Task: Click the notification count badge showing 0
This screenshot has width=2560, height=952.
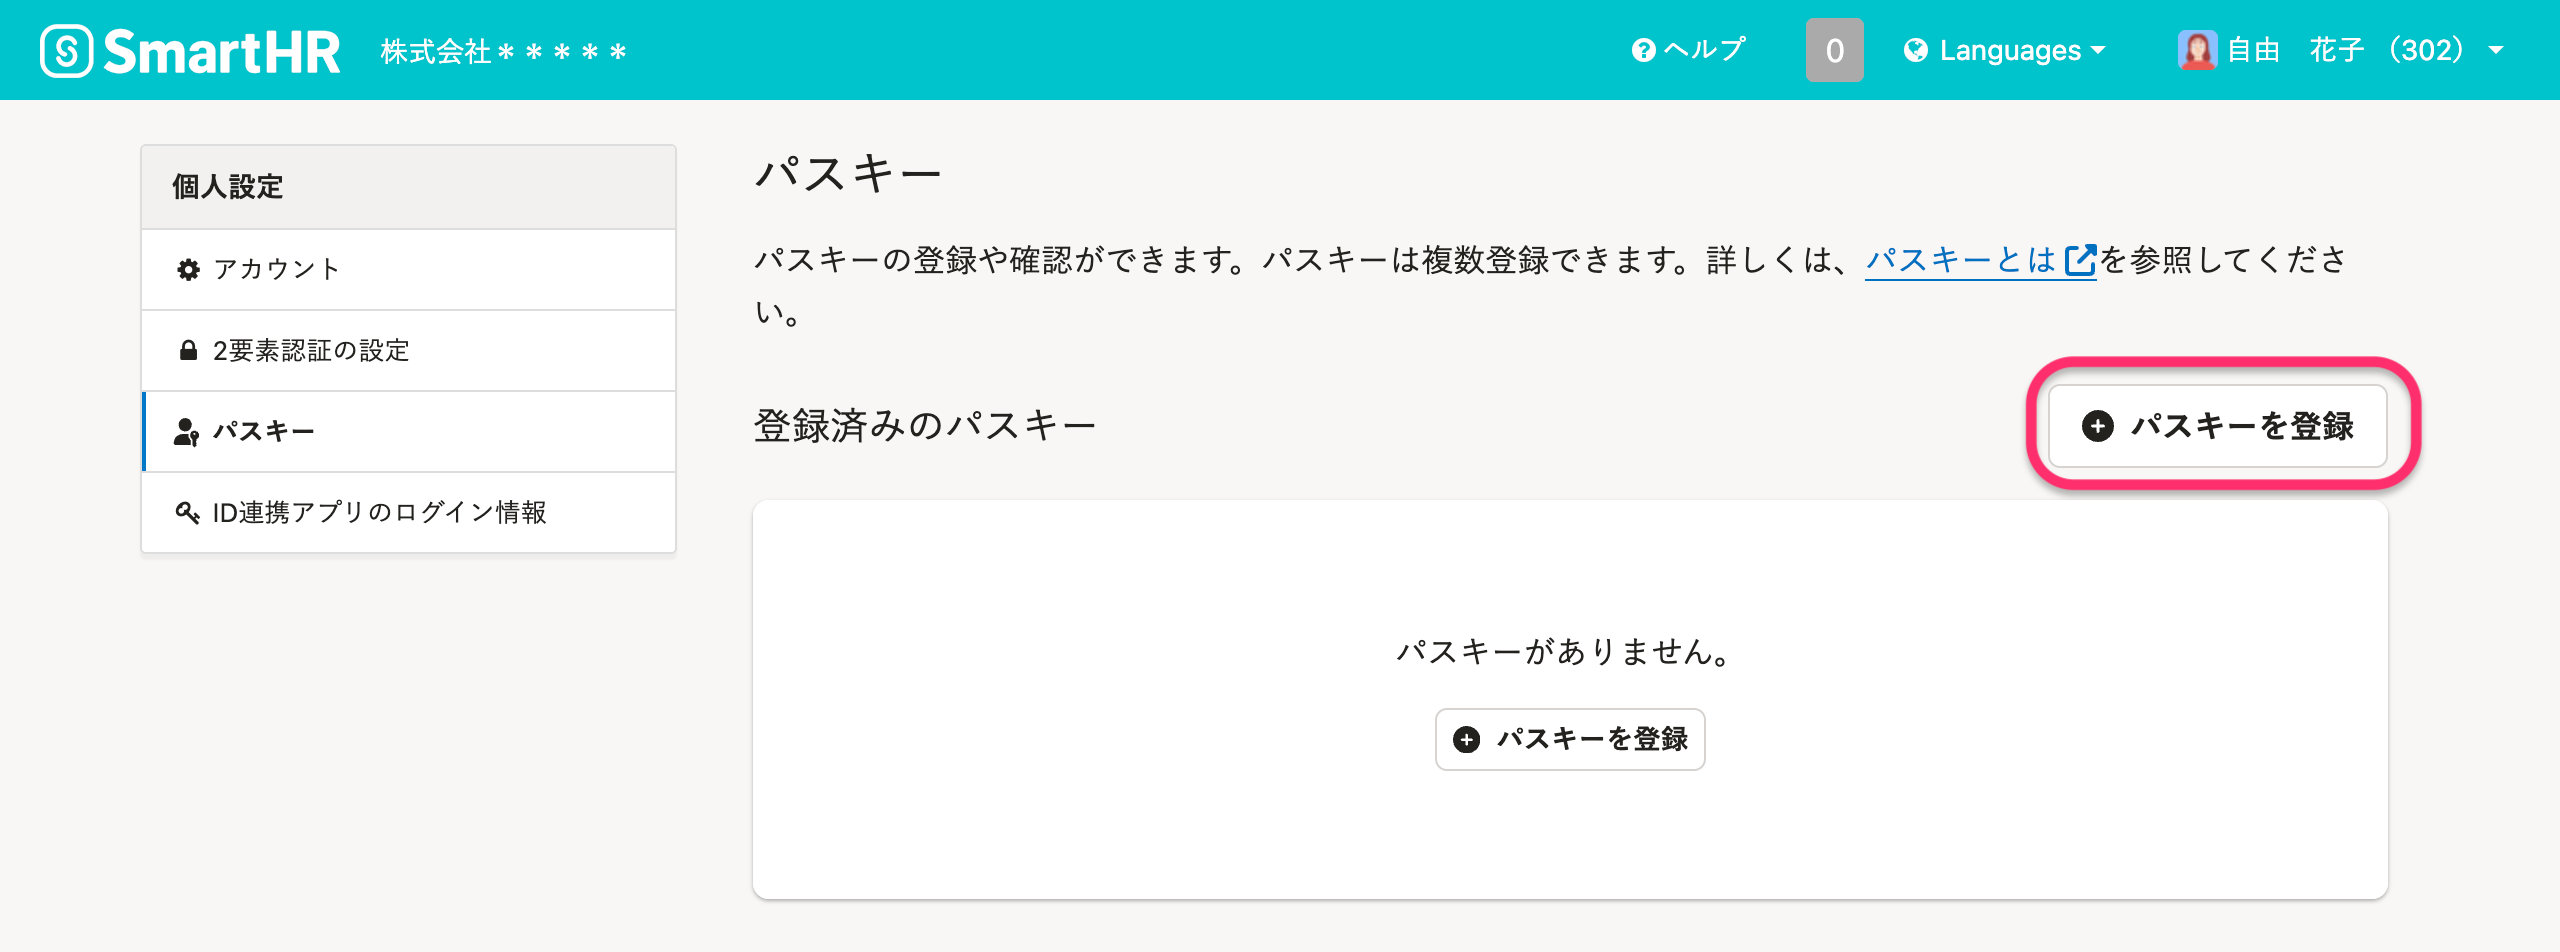Action: point(1834,50)
